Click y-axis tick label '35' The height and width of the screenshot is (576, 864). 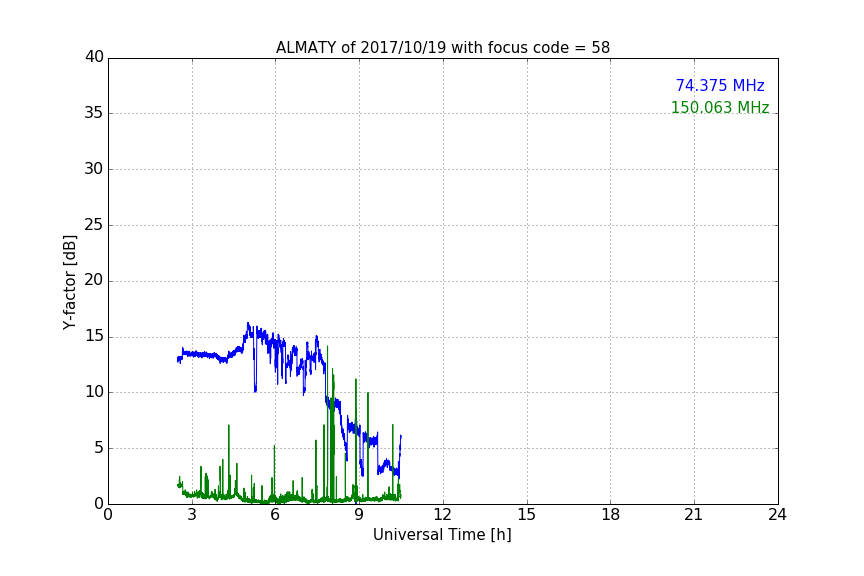click(94, 113)
